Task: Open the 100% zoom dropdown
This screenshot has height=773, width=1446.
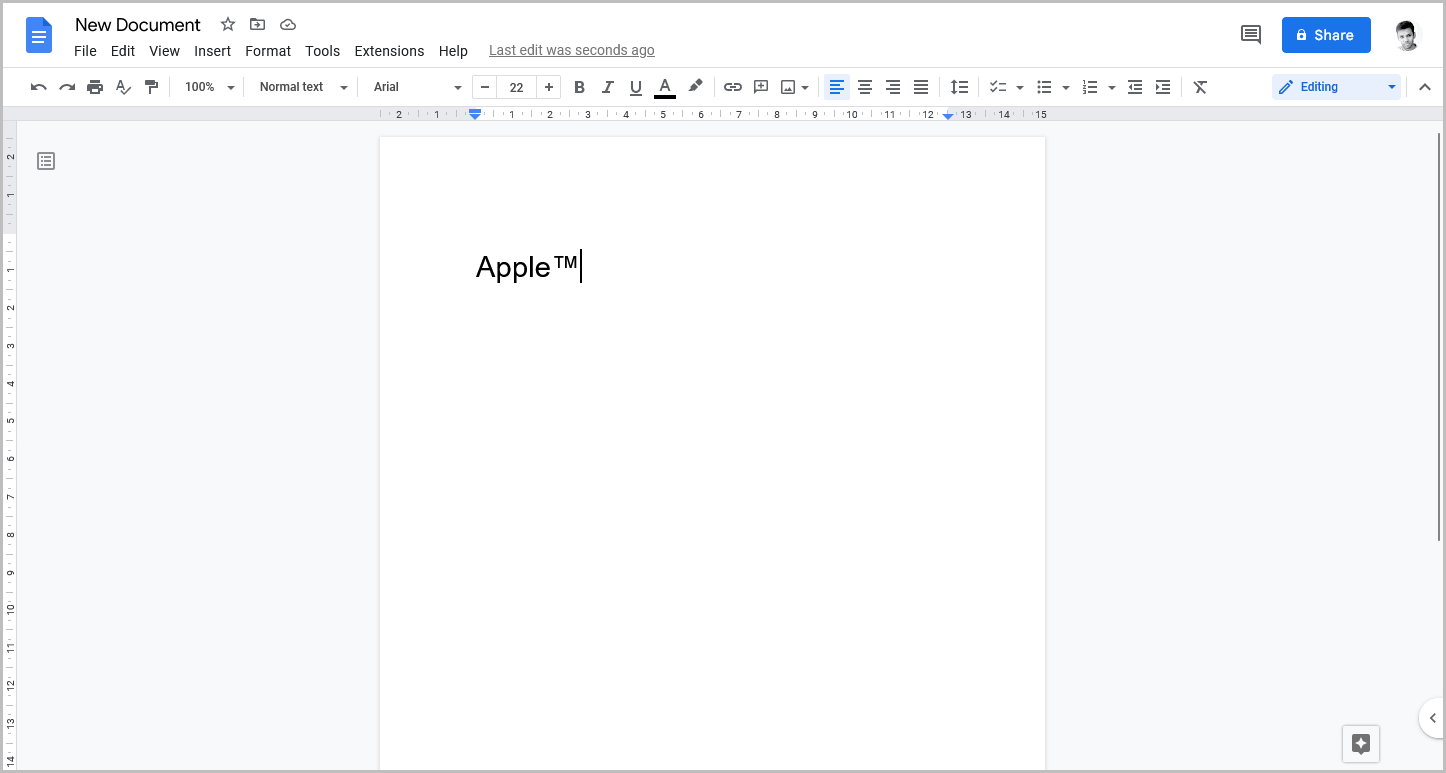Action: click(x=209, y=87)
